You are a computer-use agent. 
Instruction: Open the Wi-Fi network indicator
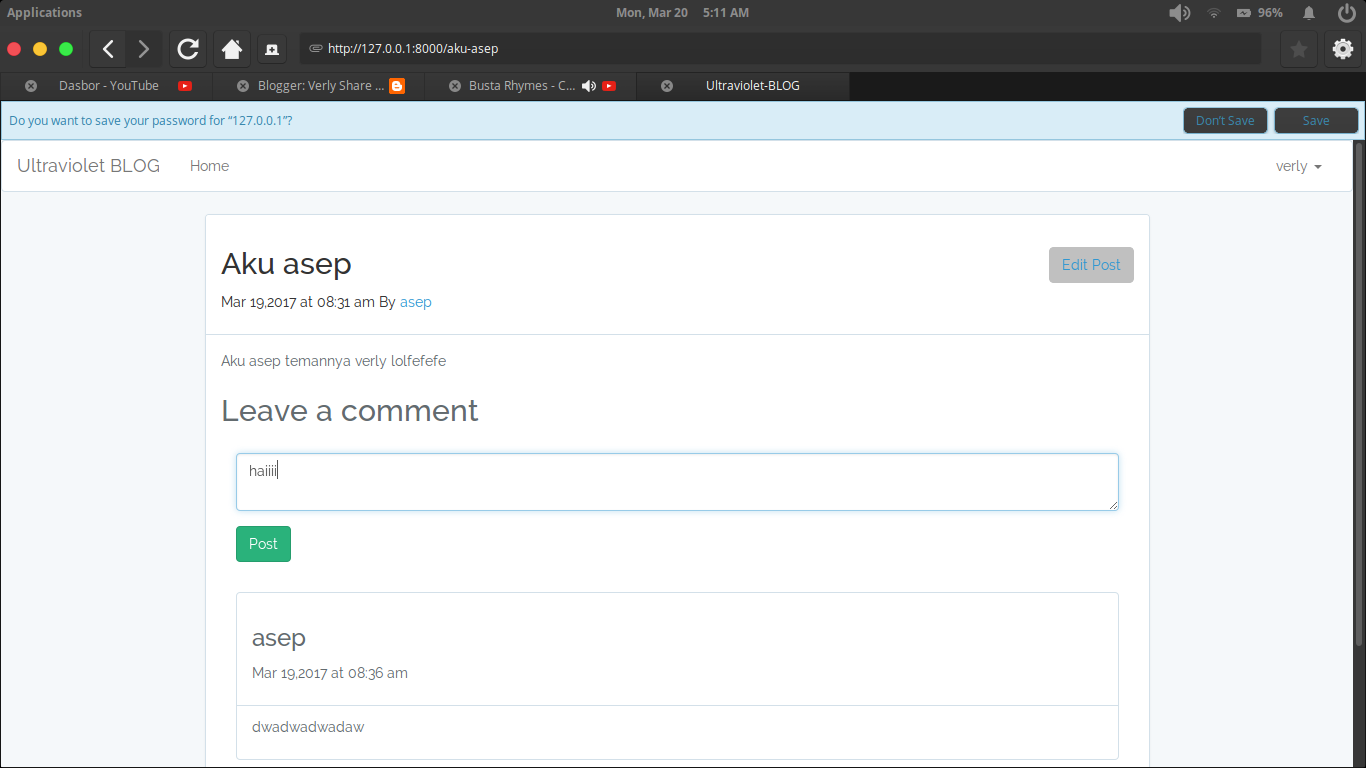coord(1214,13)
